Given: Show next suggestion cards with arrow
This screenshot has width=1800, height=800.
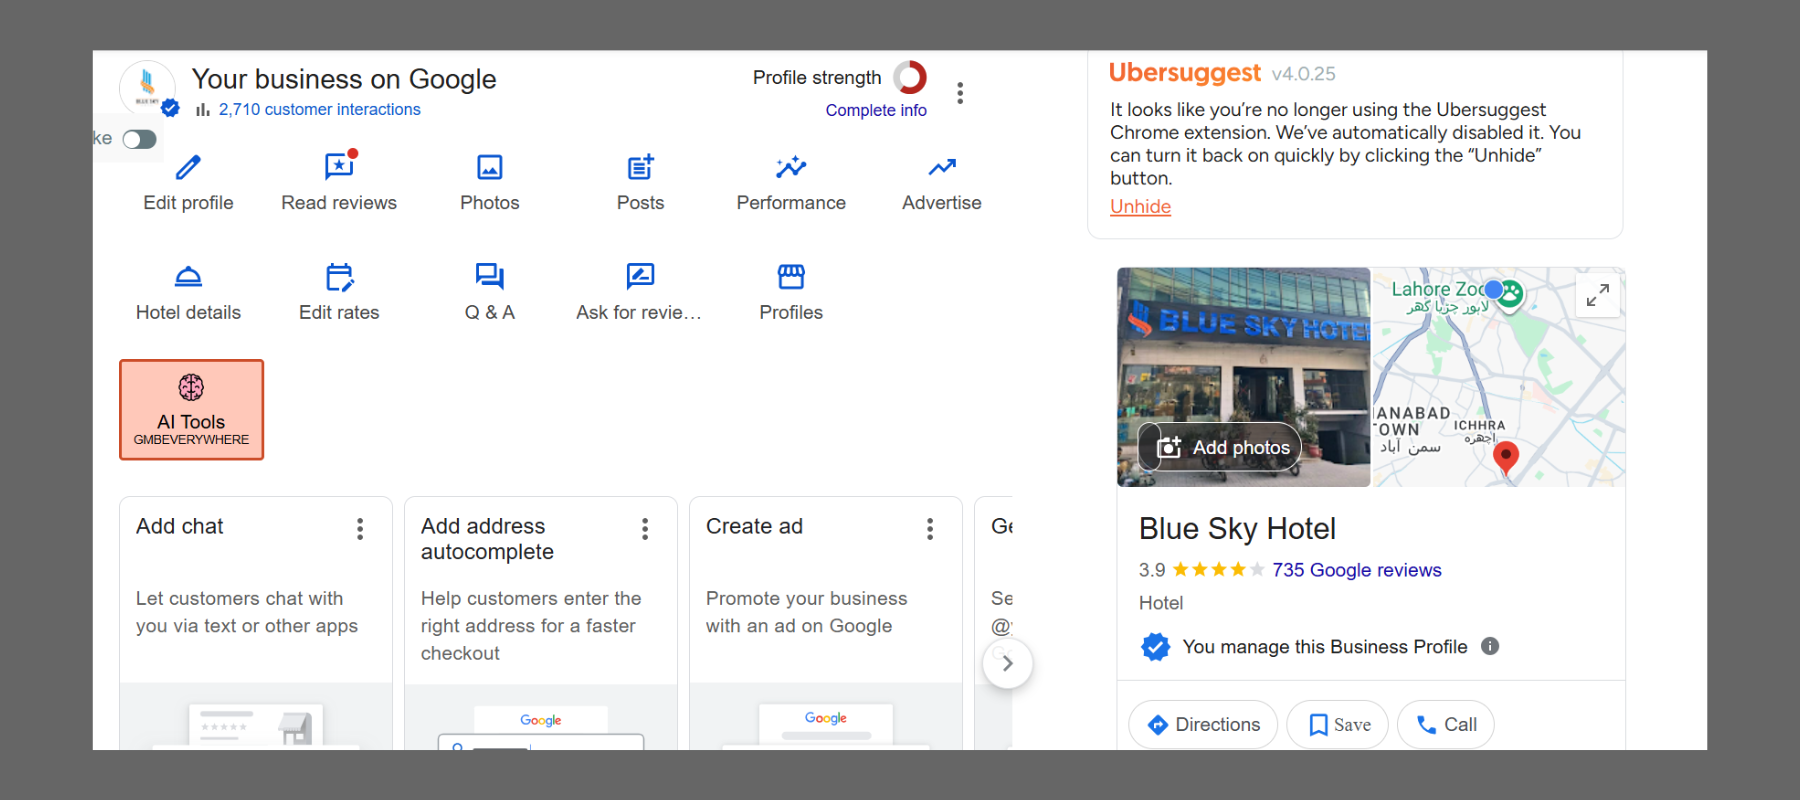Looking at the screenshot, I should pyautogui.click(x=1007, y=663).
